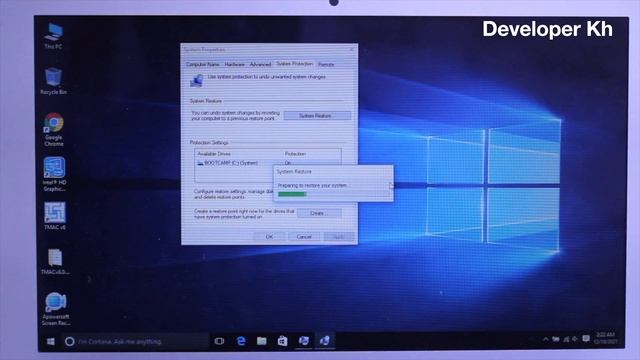
Task: Close the System Properties window
Action: 352,49
